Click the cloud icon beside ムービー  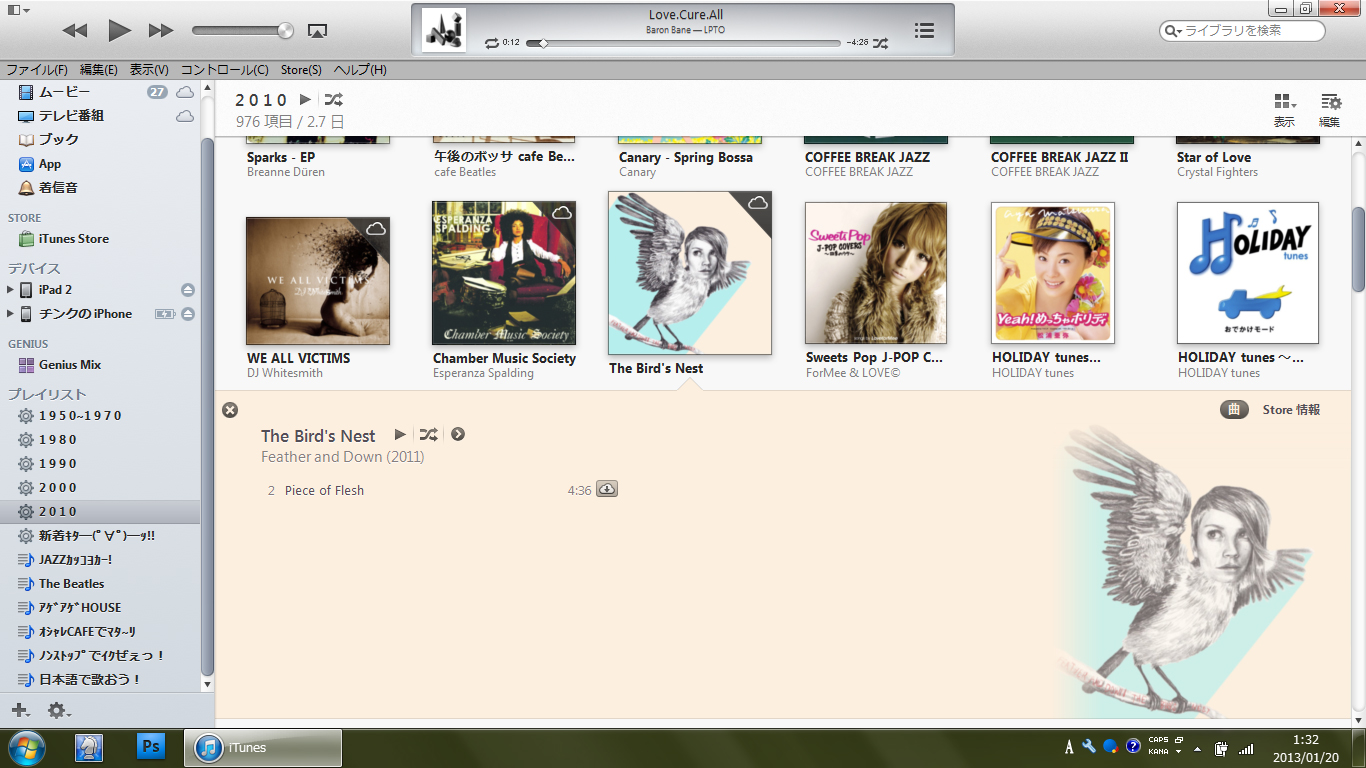(185, 92)
